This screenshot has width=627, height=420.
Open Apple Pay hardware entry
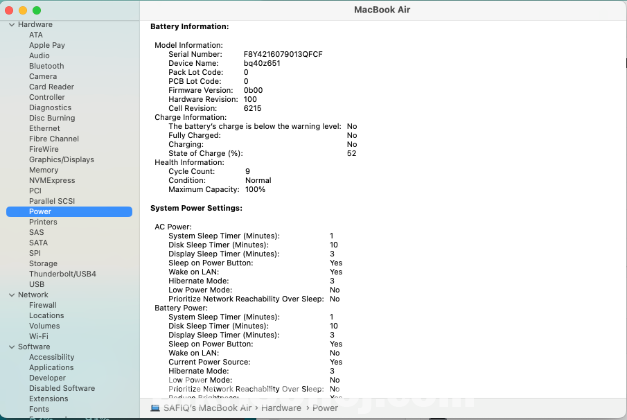pos(47,45)
